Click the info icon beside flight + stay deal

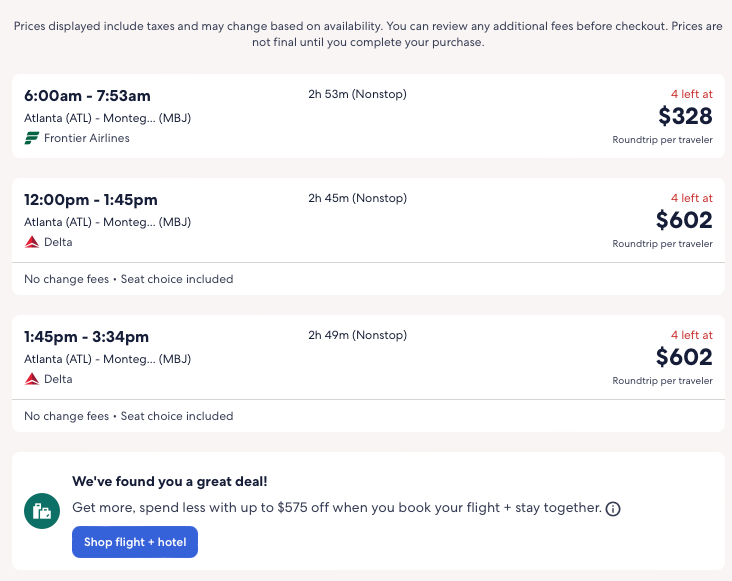tap(613, 509)
